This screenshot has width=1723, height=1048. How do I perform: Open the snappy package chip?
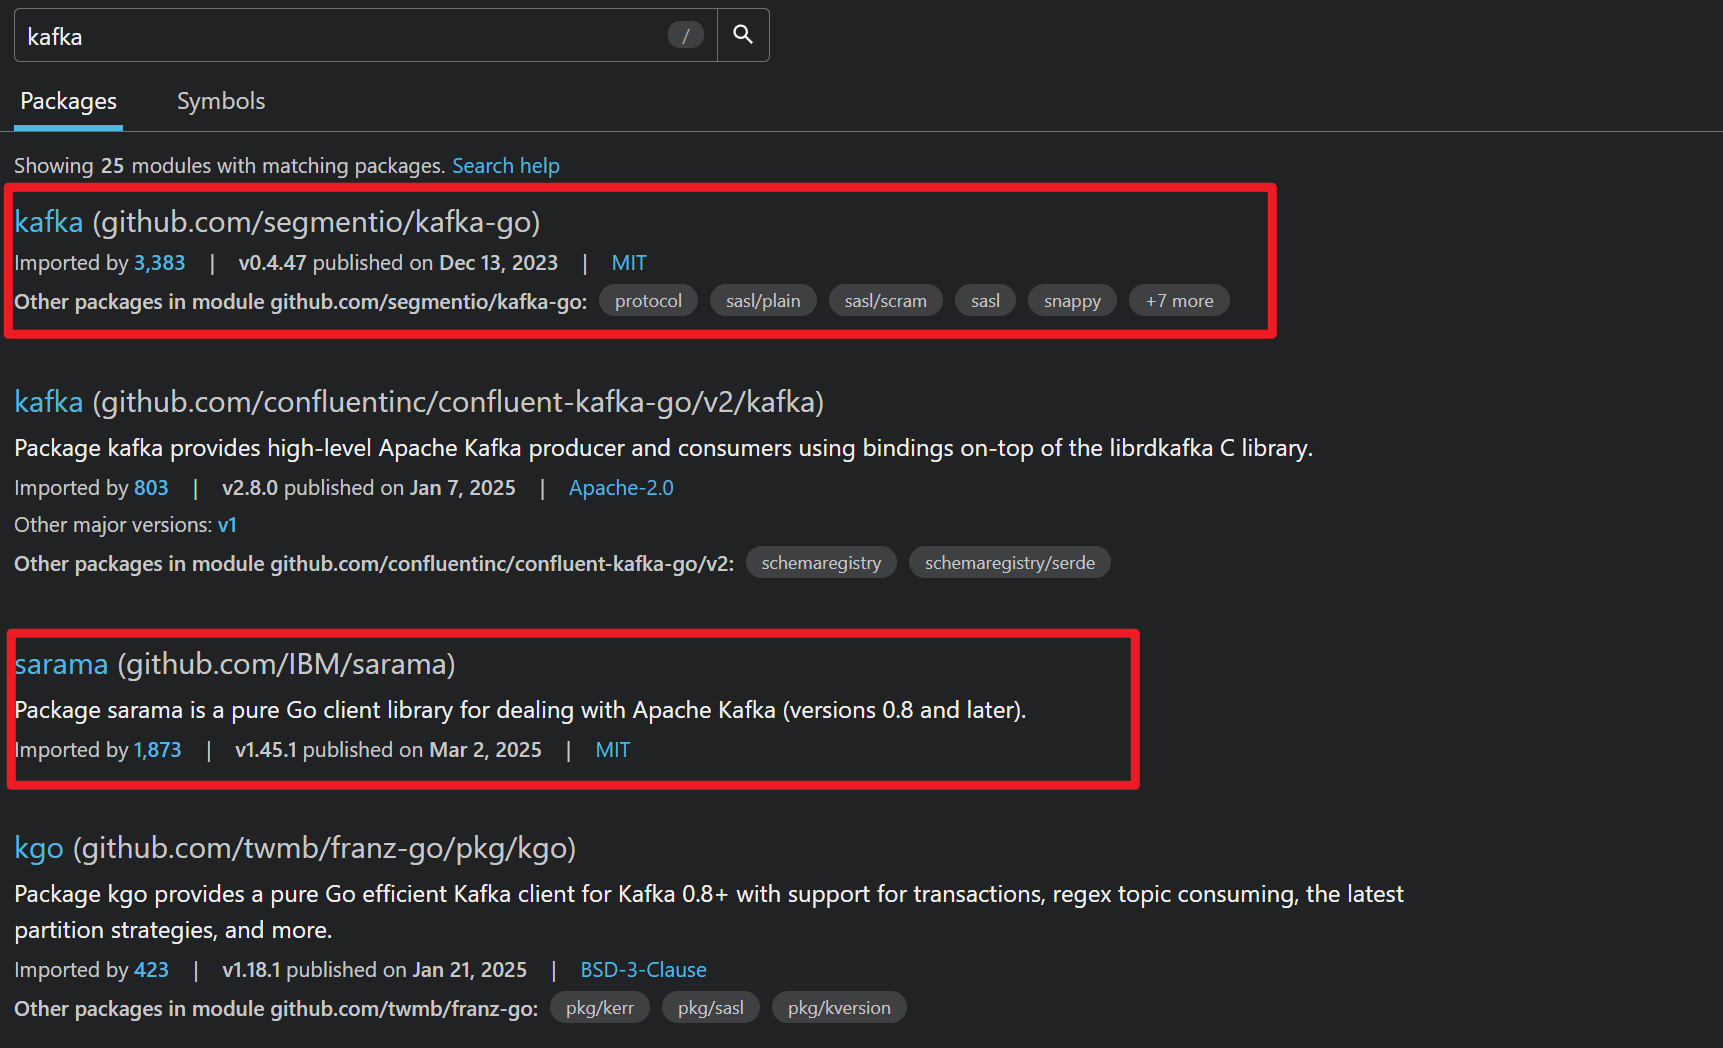1072,301
